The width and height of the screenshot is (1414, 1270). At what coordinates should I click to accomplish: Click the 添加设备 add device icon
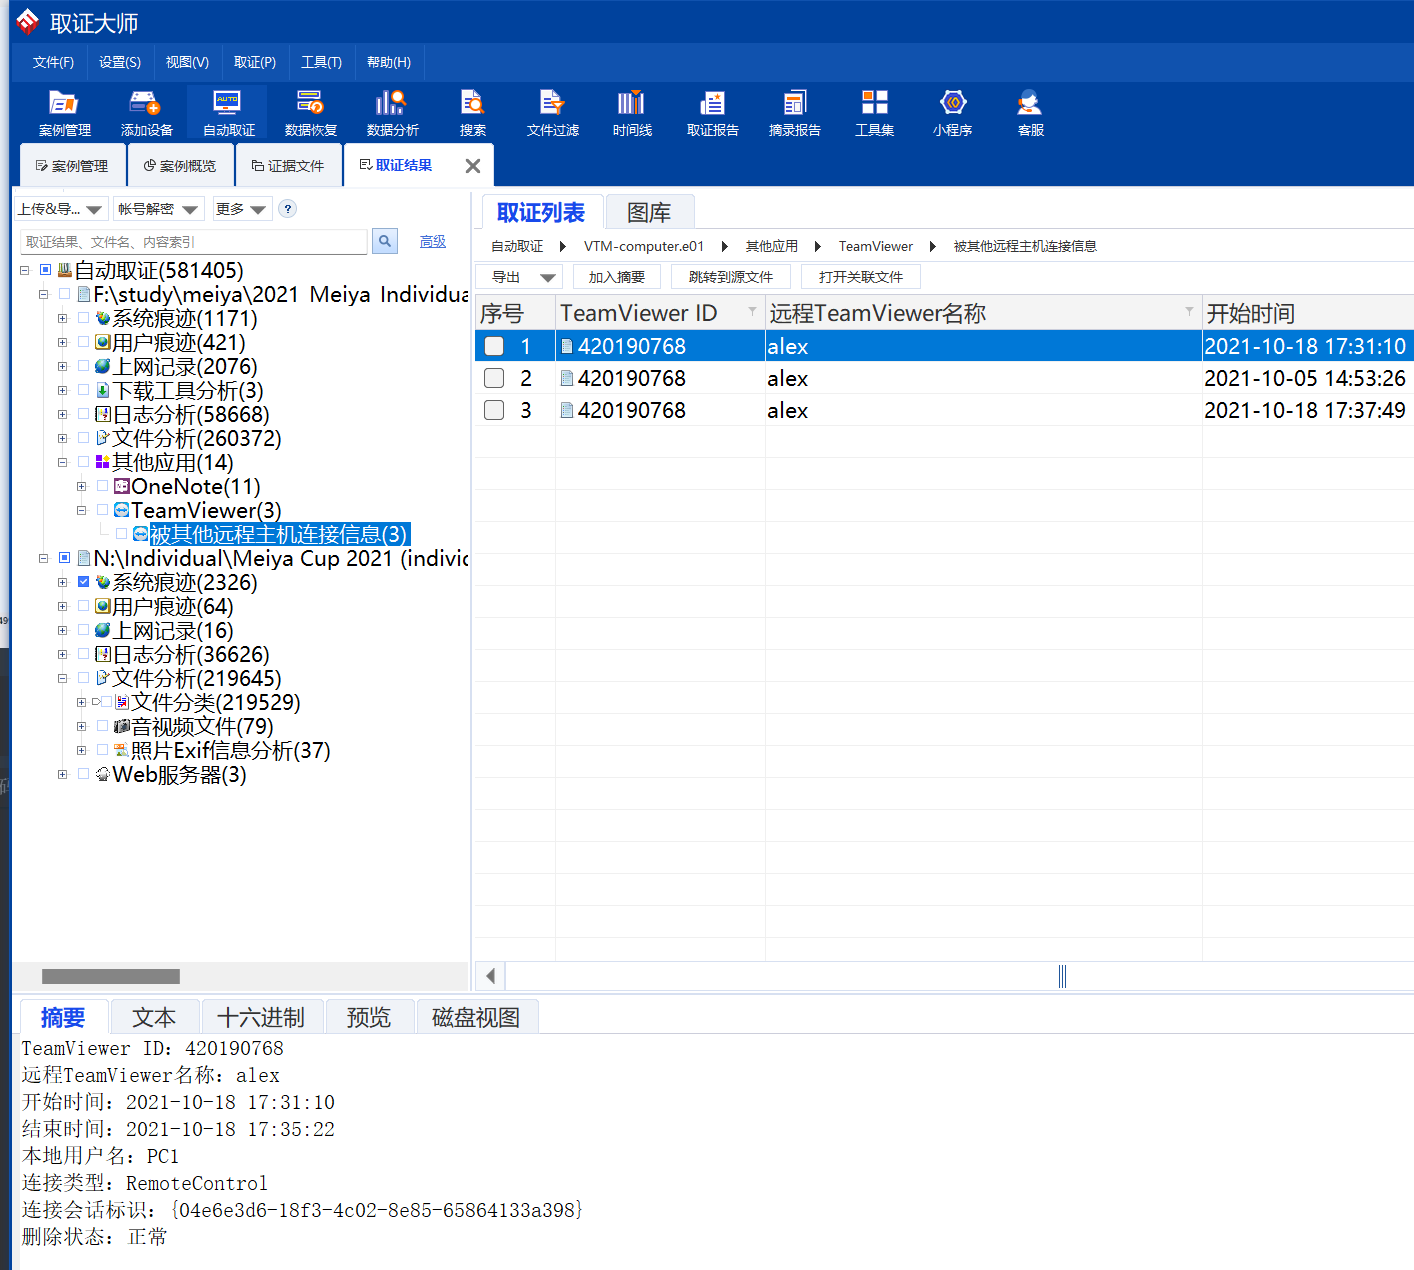pyautogui.click(x=146, y=112)
